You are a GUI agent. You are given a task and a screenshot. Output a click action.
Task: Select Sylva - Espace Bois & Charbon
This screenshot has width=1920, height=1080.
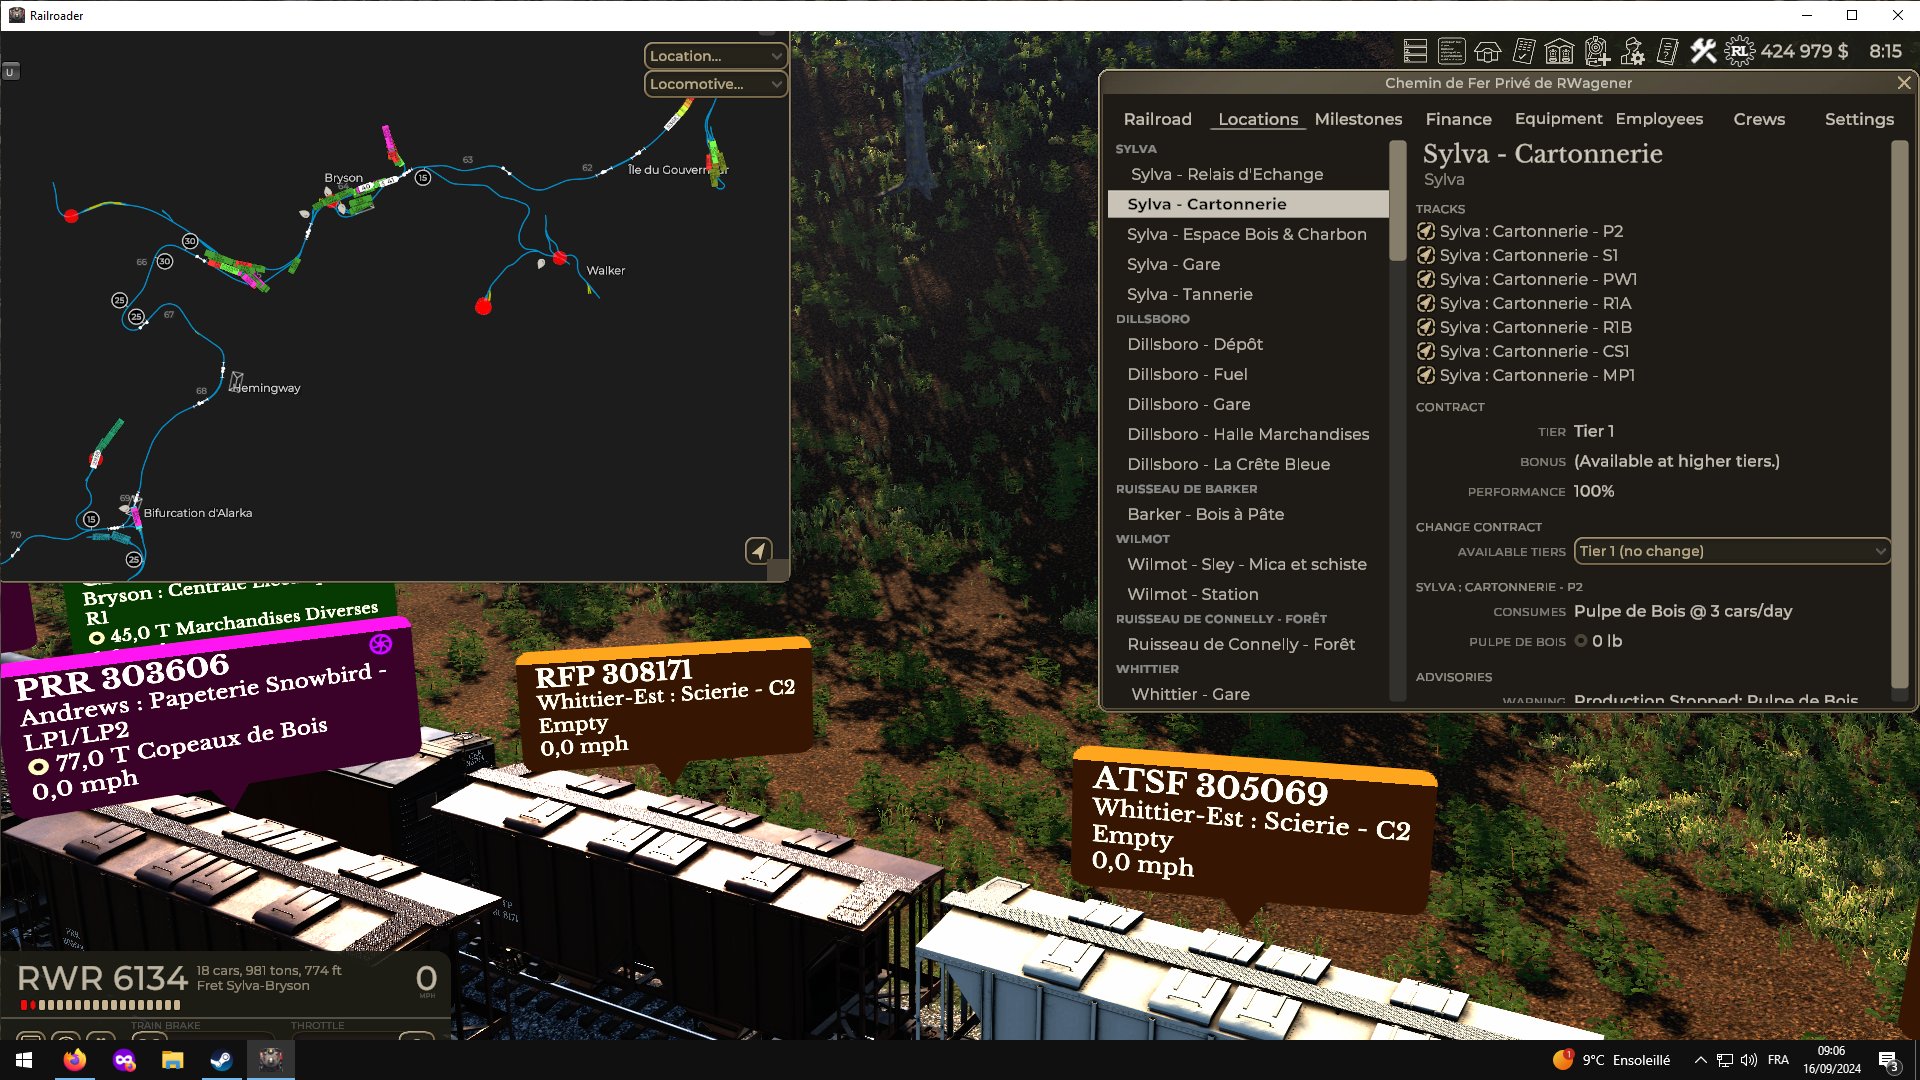tap(1247, 234)
